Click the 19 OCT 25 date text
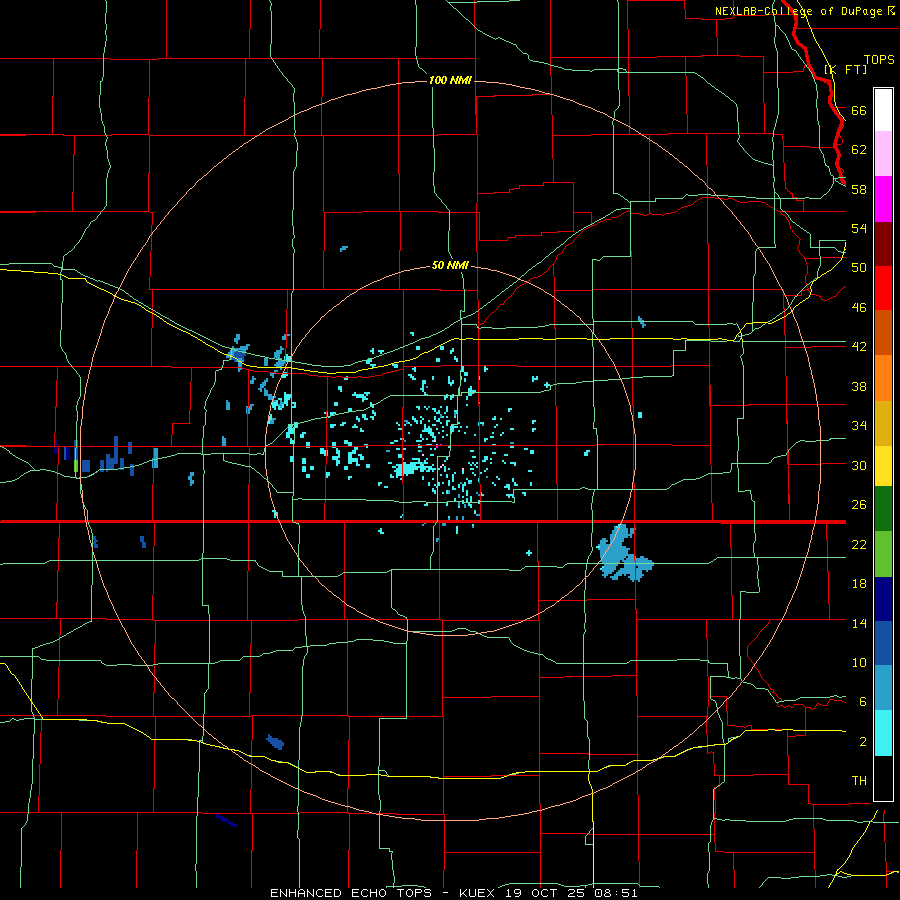The height and width of the screenshot is (900, 900). (x=546, y=893)
